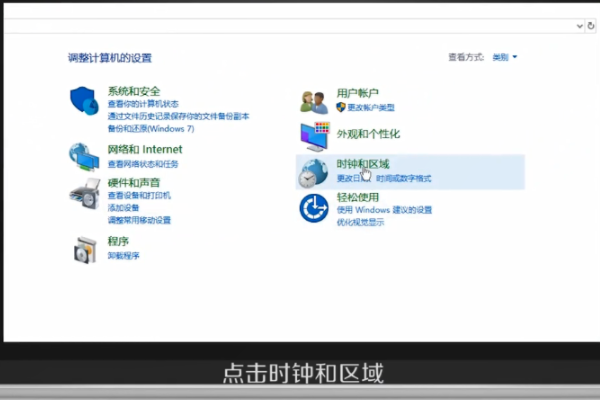
Task: Click the 卸载程序 link
Action: [123, 256]
